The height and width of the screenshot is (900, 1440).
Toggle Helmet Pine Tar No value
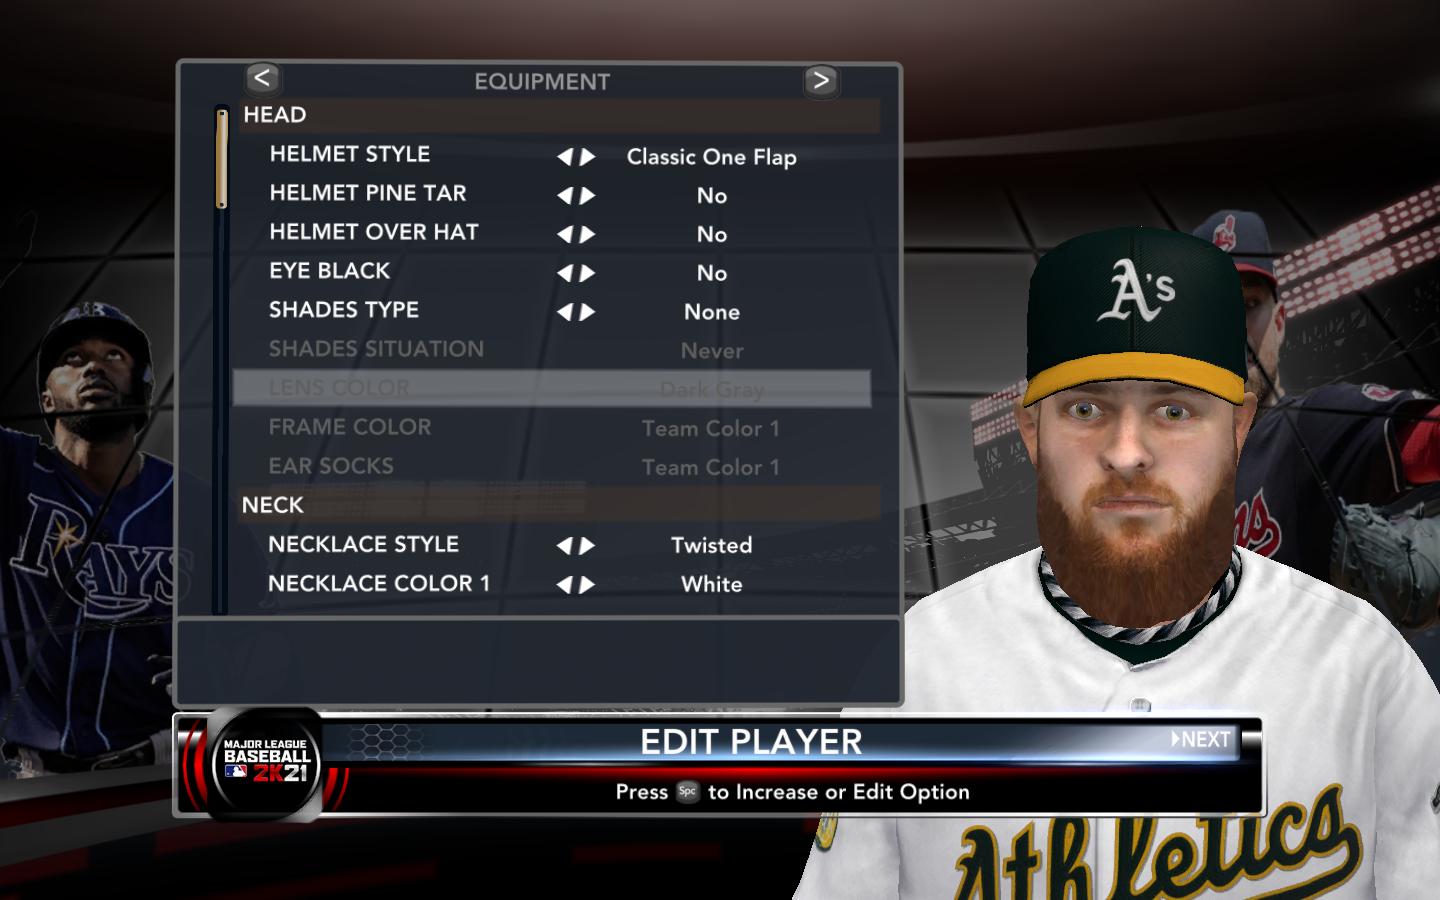(712, 196)
